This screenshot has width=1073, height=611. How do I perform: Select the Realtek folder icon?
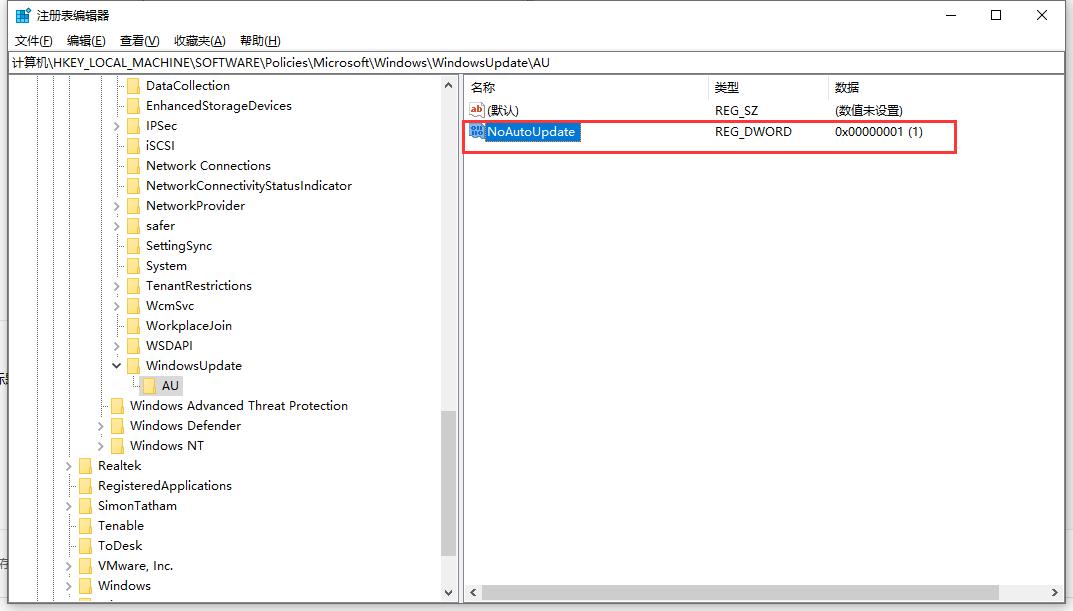(x=86, y=466)
